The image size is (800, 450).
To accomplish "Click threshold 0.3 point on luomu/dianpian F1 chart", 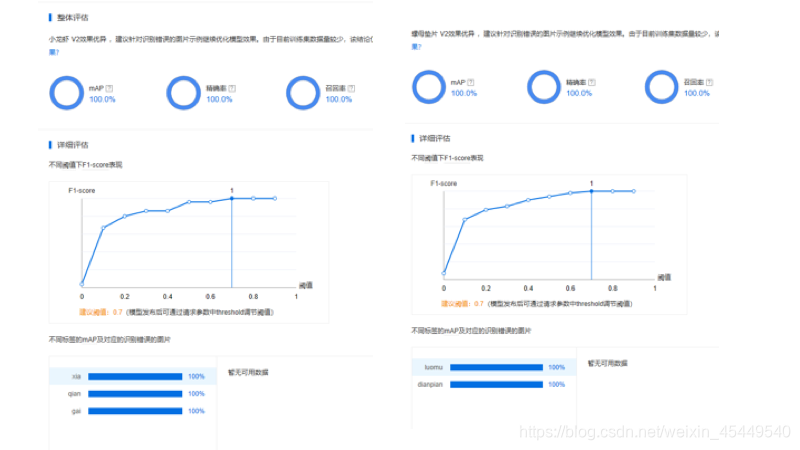I will (507, 206).
